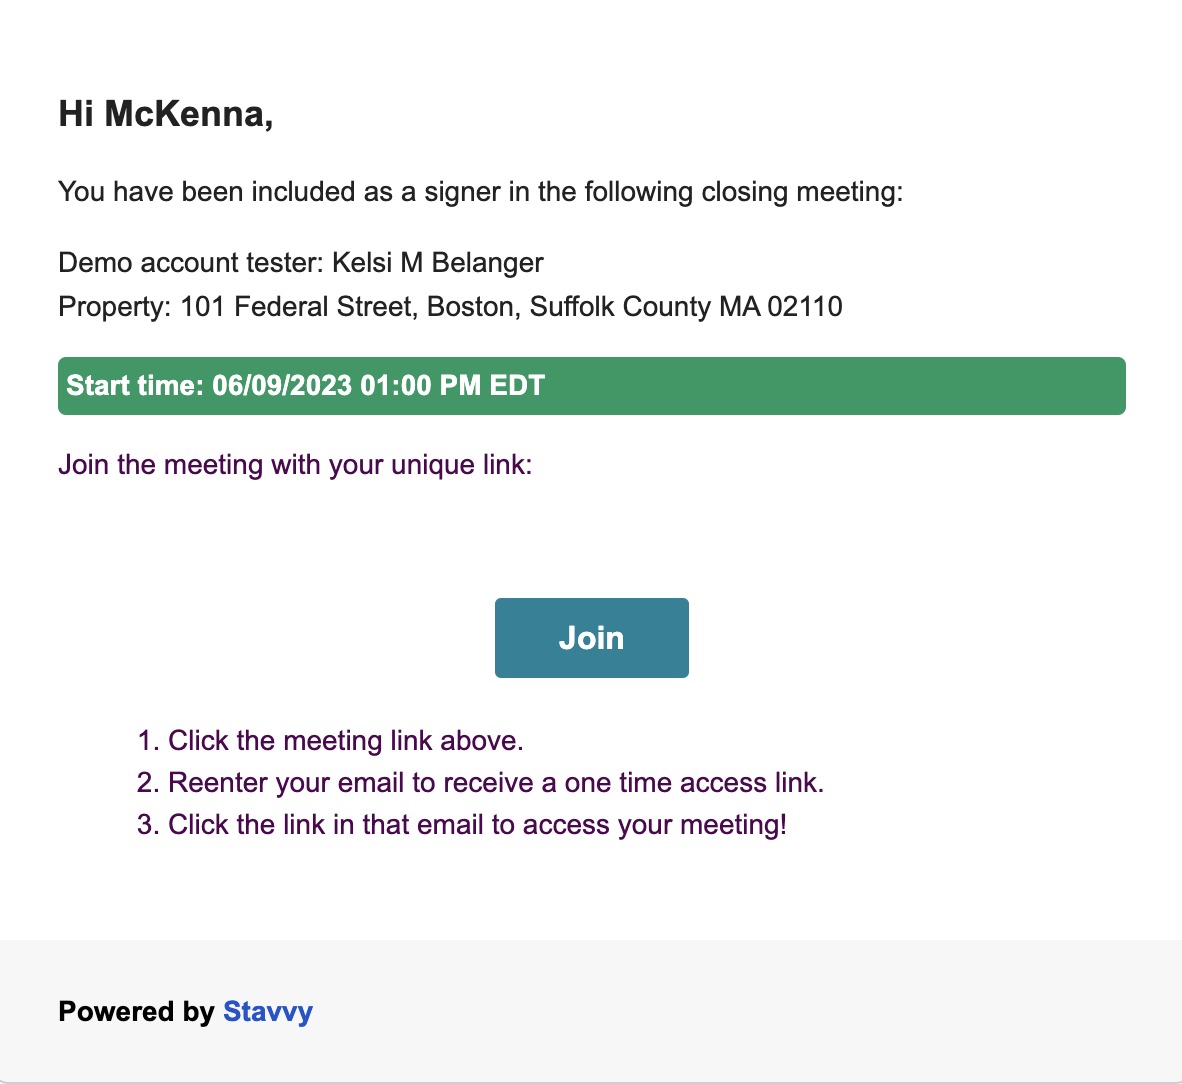
Task: Click the "Demo account tester:" label
Action: tap(191, 263)
